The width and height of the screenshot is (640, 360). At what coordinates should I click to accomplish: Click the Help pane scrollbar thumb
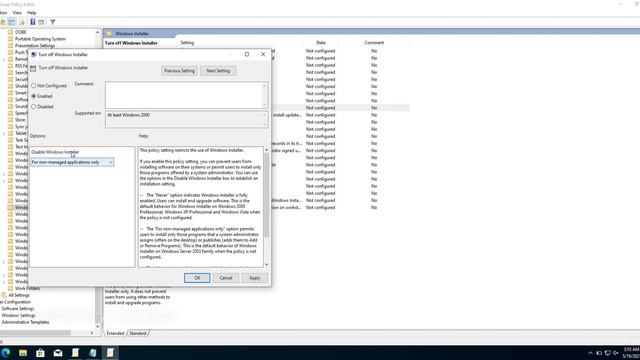click(267, 195)
